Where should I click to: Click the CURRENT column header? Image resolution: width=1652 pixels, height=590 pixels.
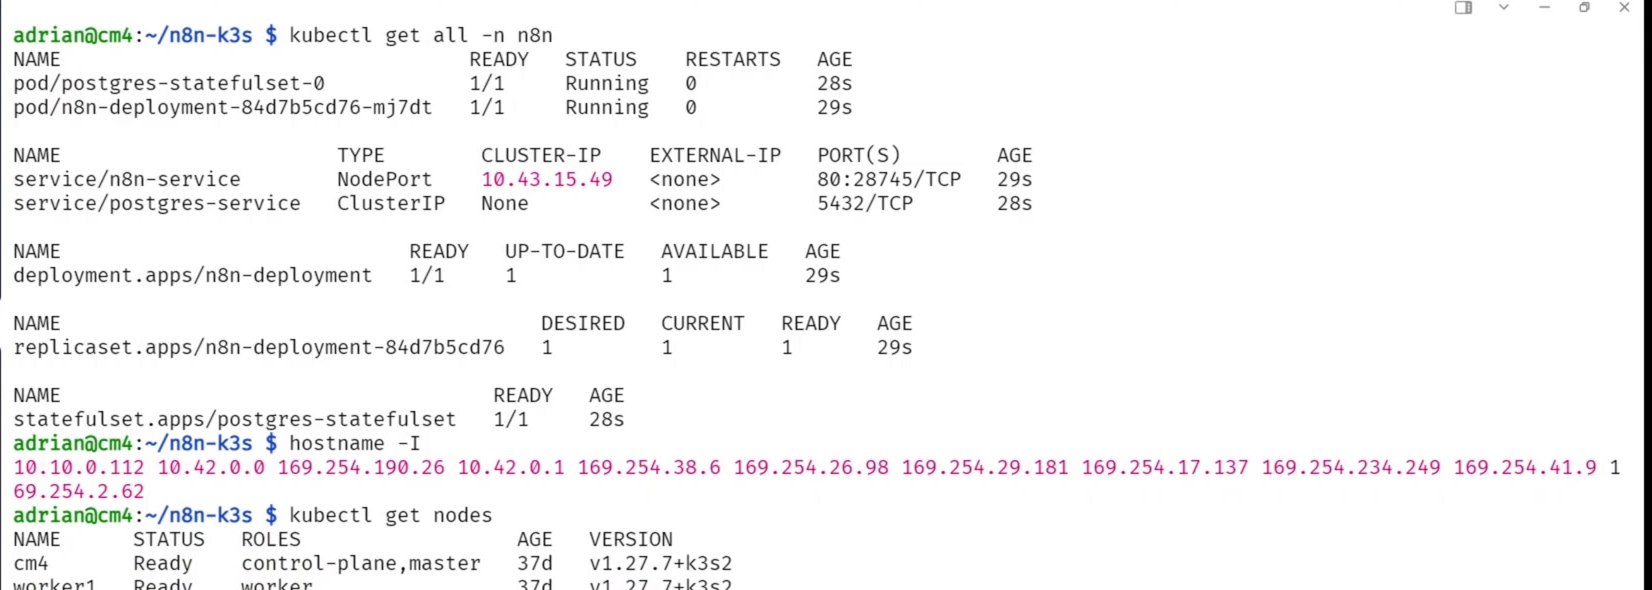703,324
